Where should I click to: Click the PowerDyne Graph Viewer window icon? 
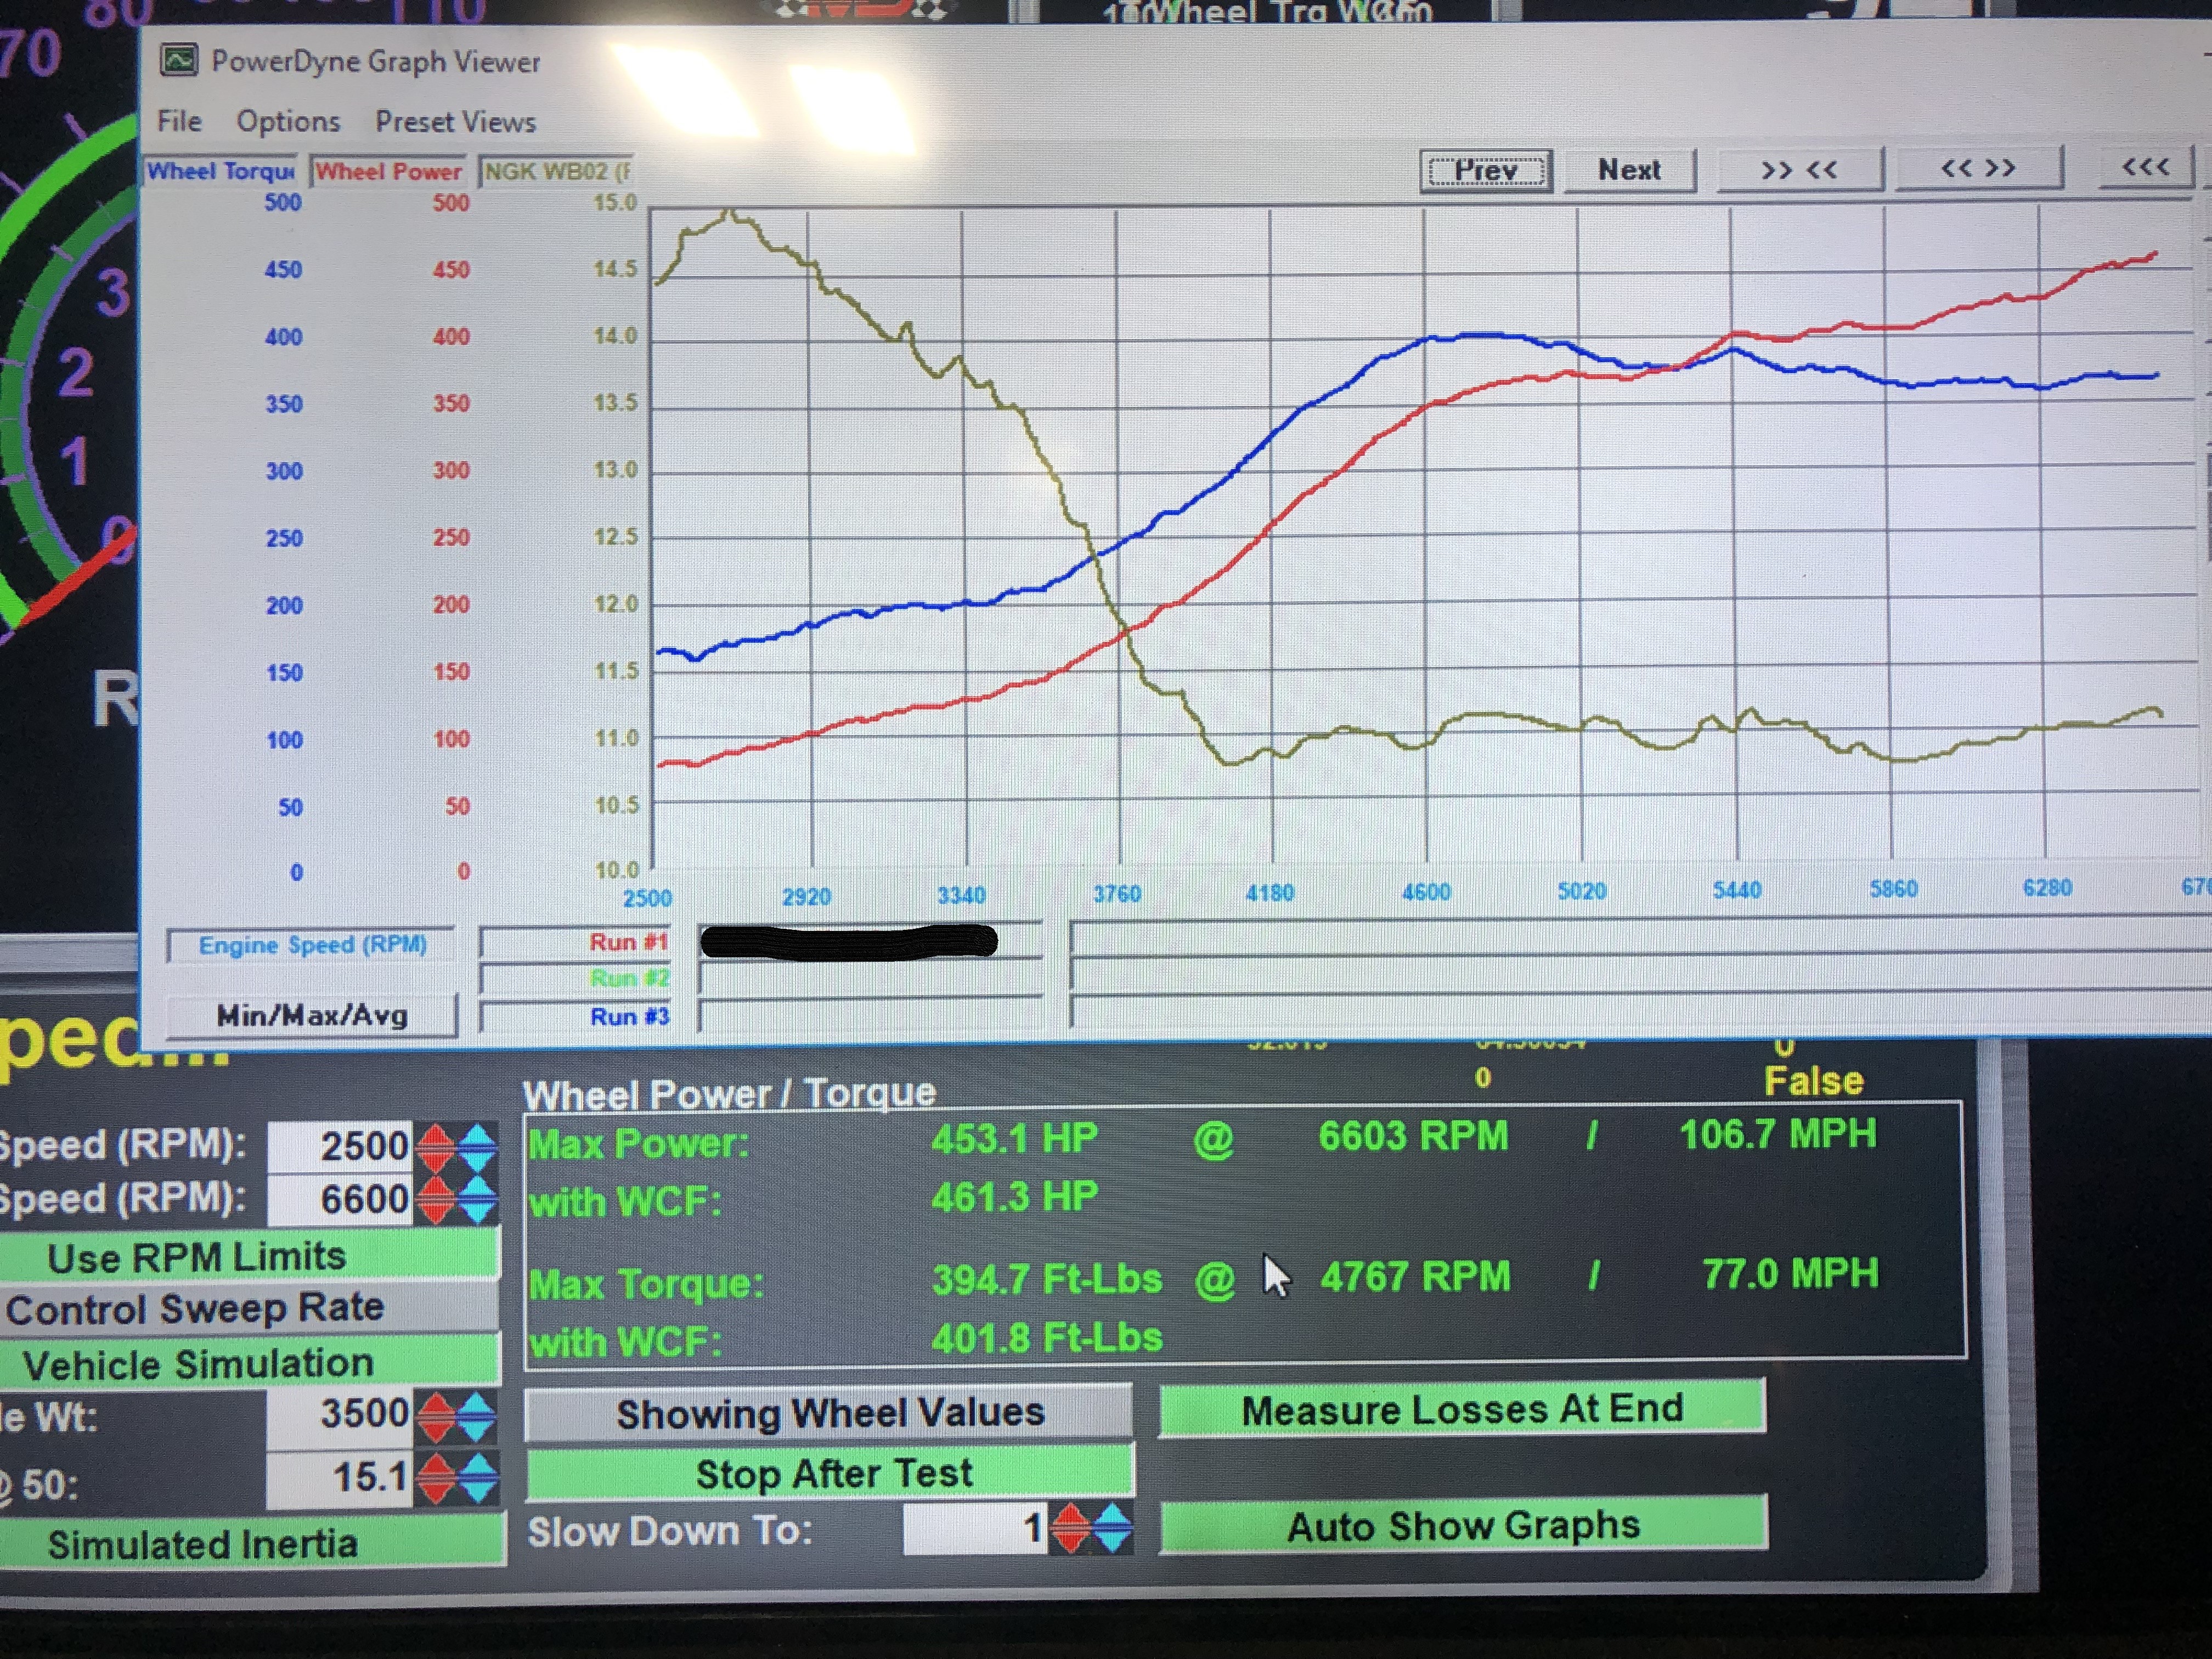[179, 61]
